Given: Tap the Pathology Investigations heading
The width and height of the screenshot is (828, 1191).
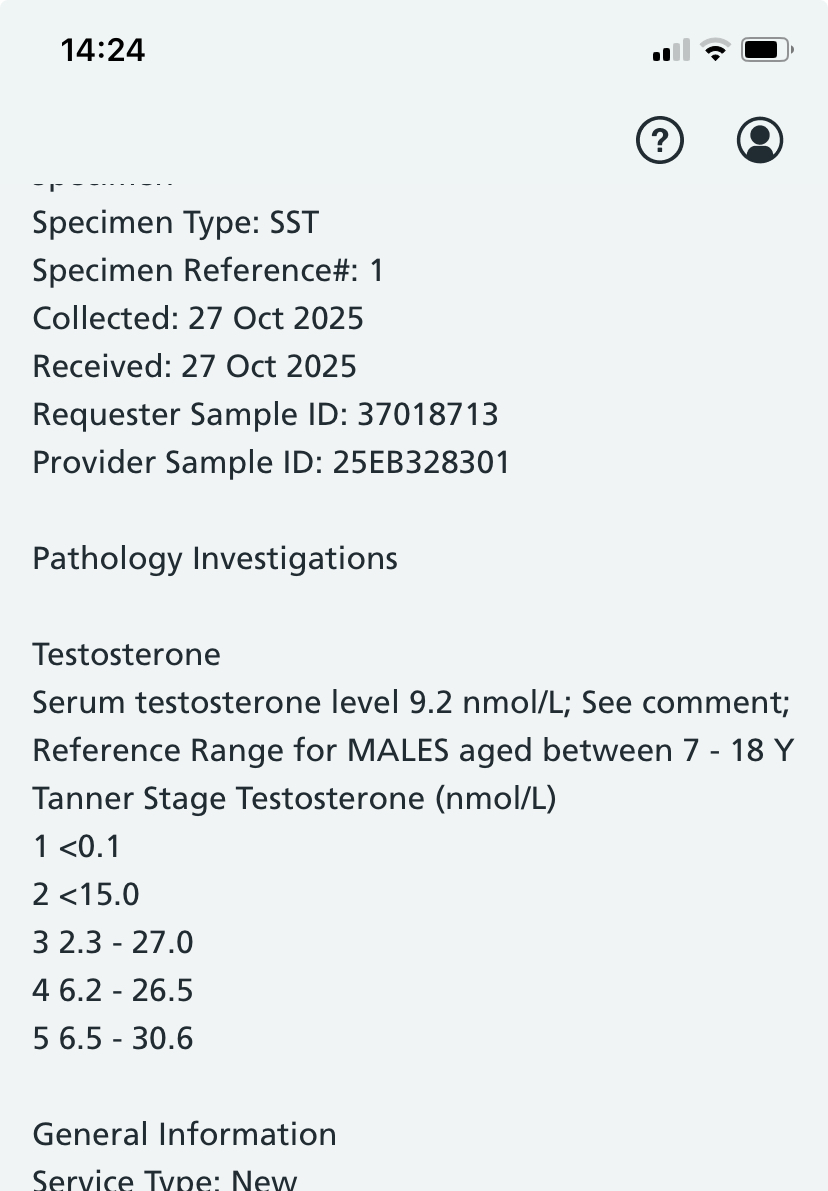Looking at the screenshot, I should click(x=215, y=558).
